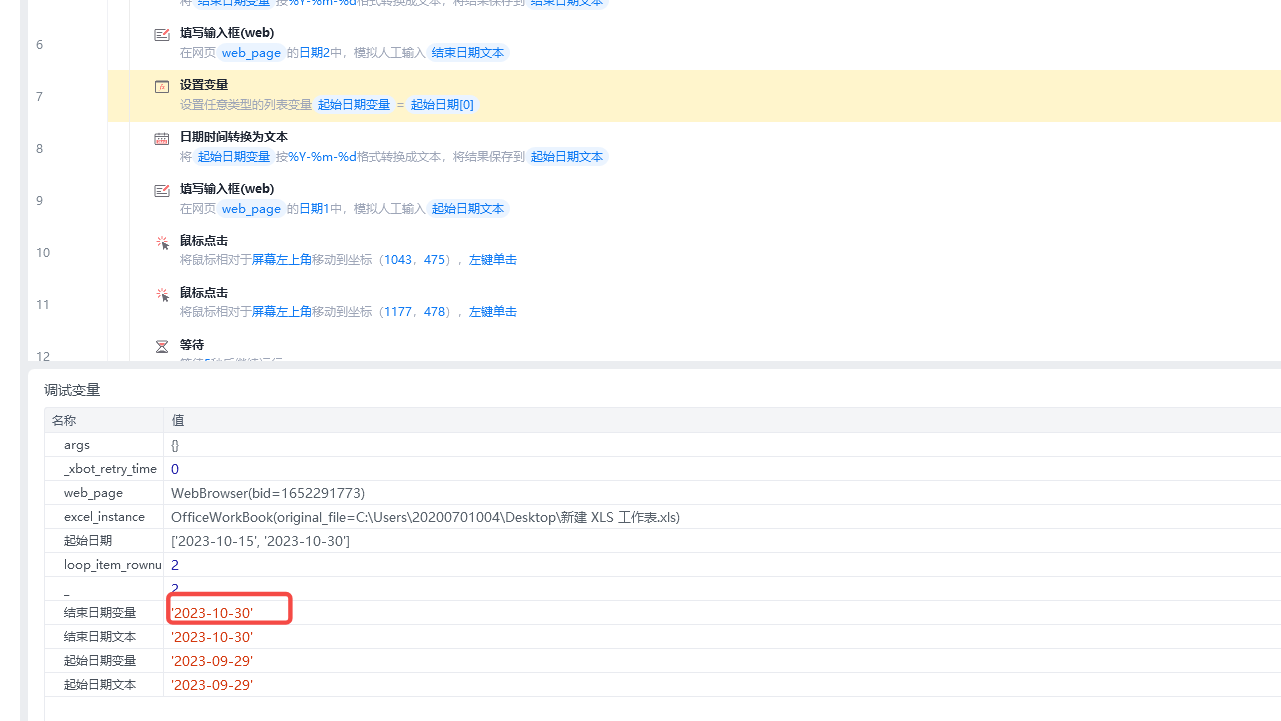The width and height of the screenshot is (1281, 721).
Task: Select the 起始日期文本 variable row
Action: point(662,685)
